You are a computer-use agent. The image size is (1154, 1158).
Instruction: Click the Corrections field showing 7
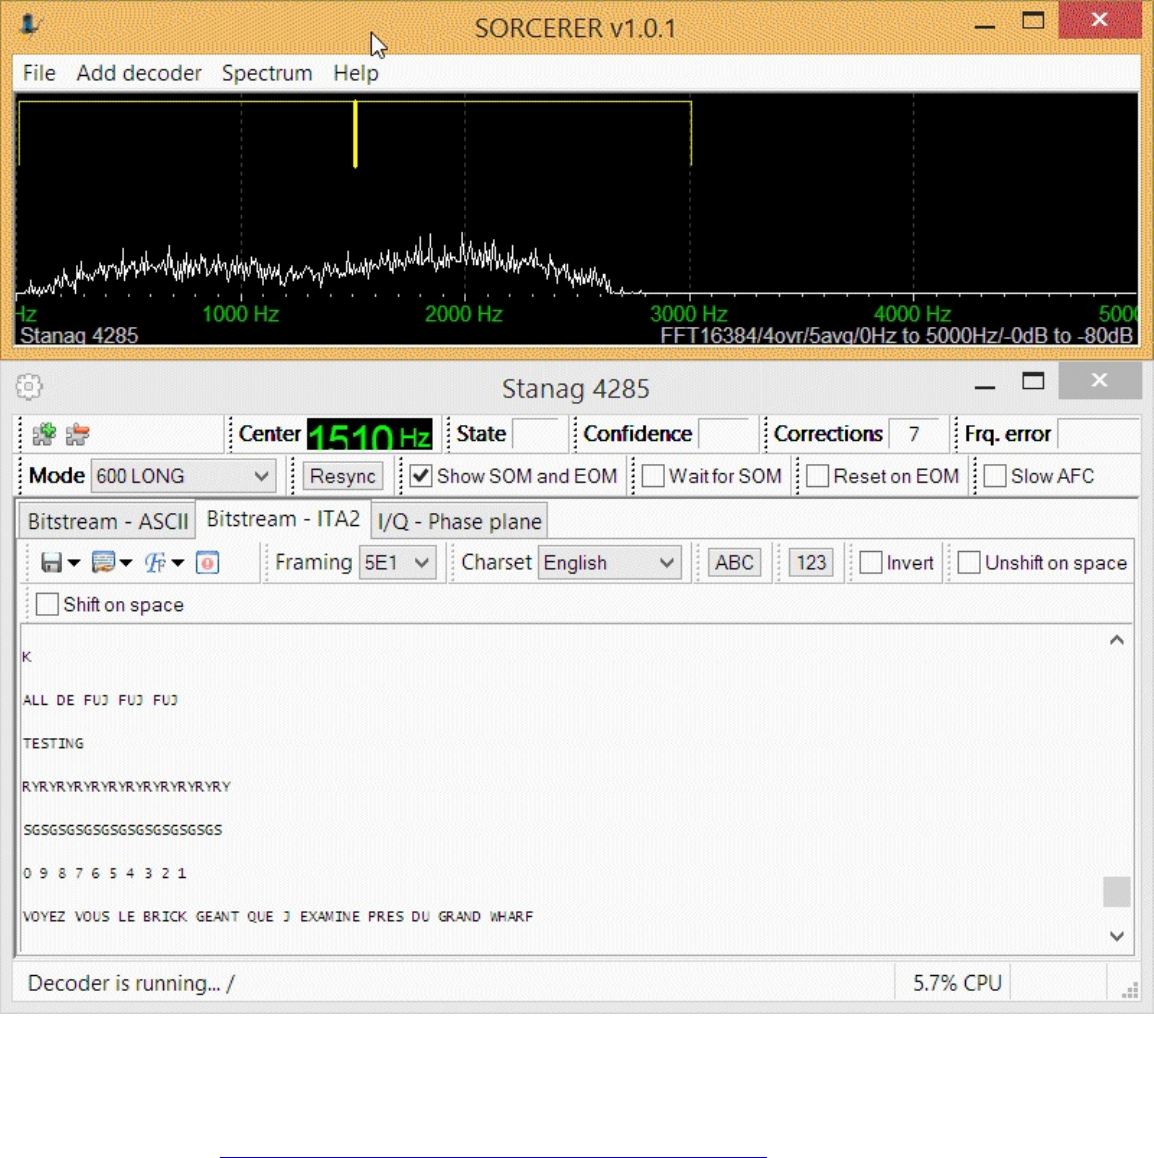pyautogui.click(x=915, y=434)
